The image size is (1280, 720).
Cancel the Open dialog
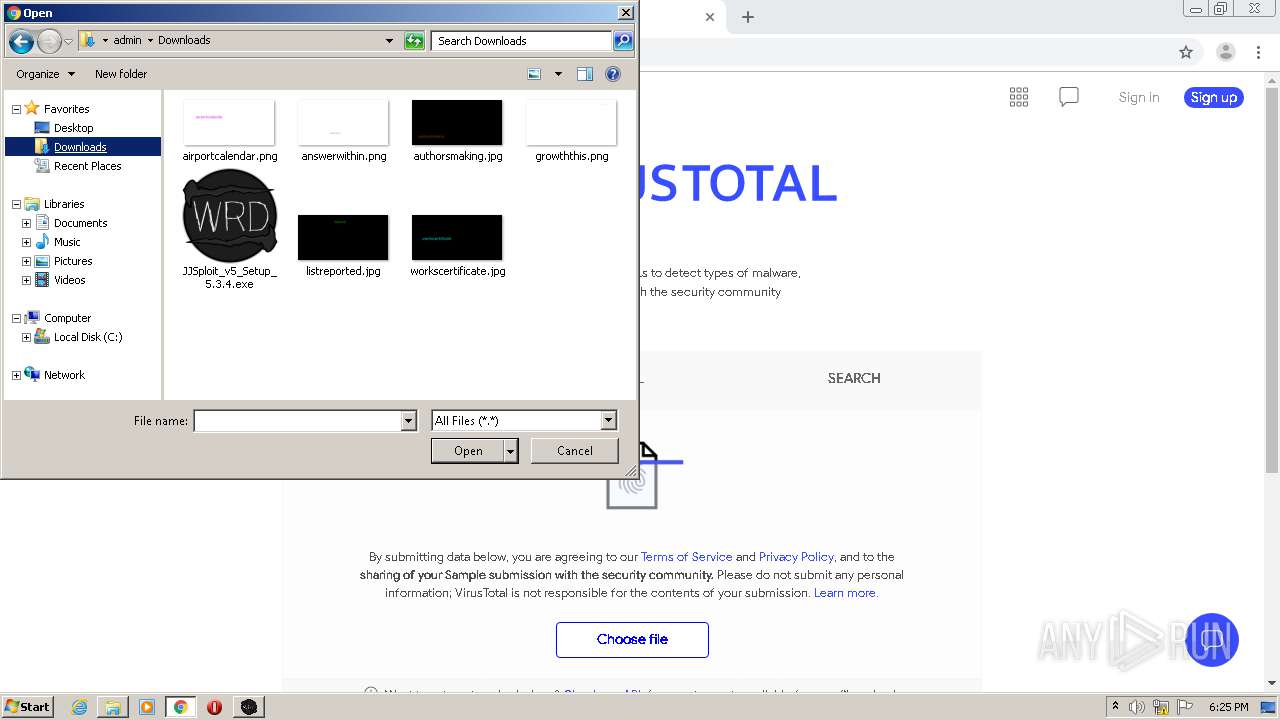(x=574, y=451)
